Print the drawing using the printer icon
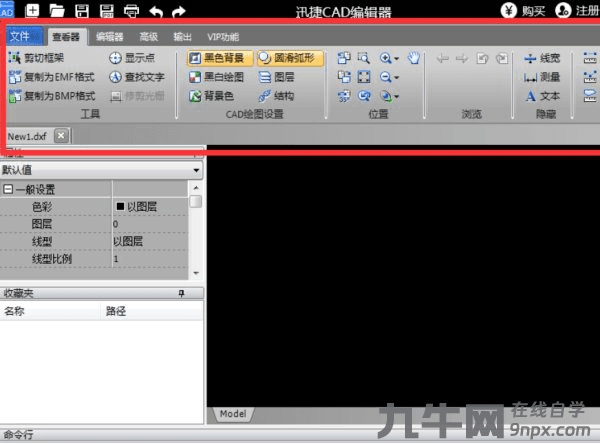This screenshot has height=444, width=600. click(132, 11)
